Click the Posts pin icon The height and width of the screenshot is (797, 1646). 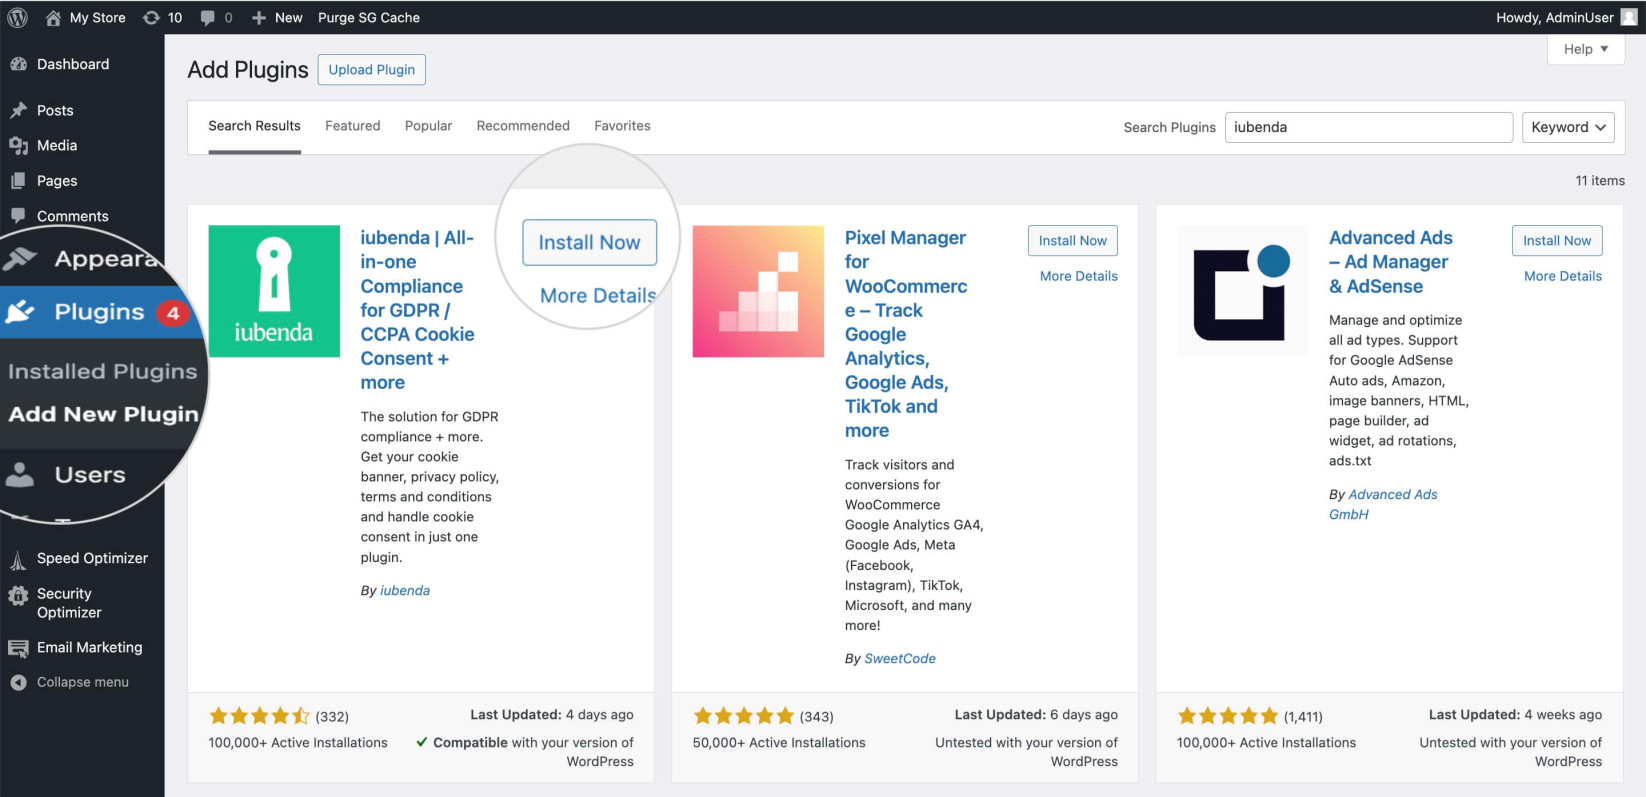pyautogui.click(x=18, y=110)
